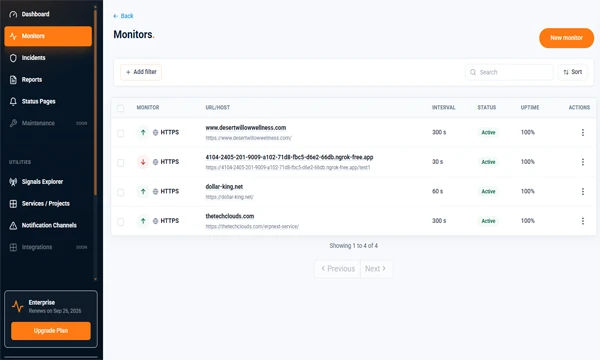Screen dimensions: 600x360
Task: Click the Active status badge for dollar-king.net
Action: tap(488, 191)
